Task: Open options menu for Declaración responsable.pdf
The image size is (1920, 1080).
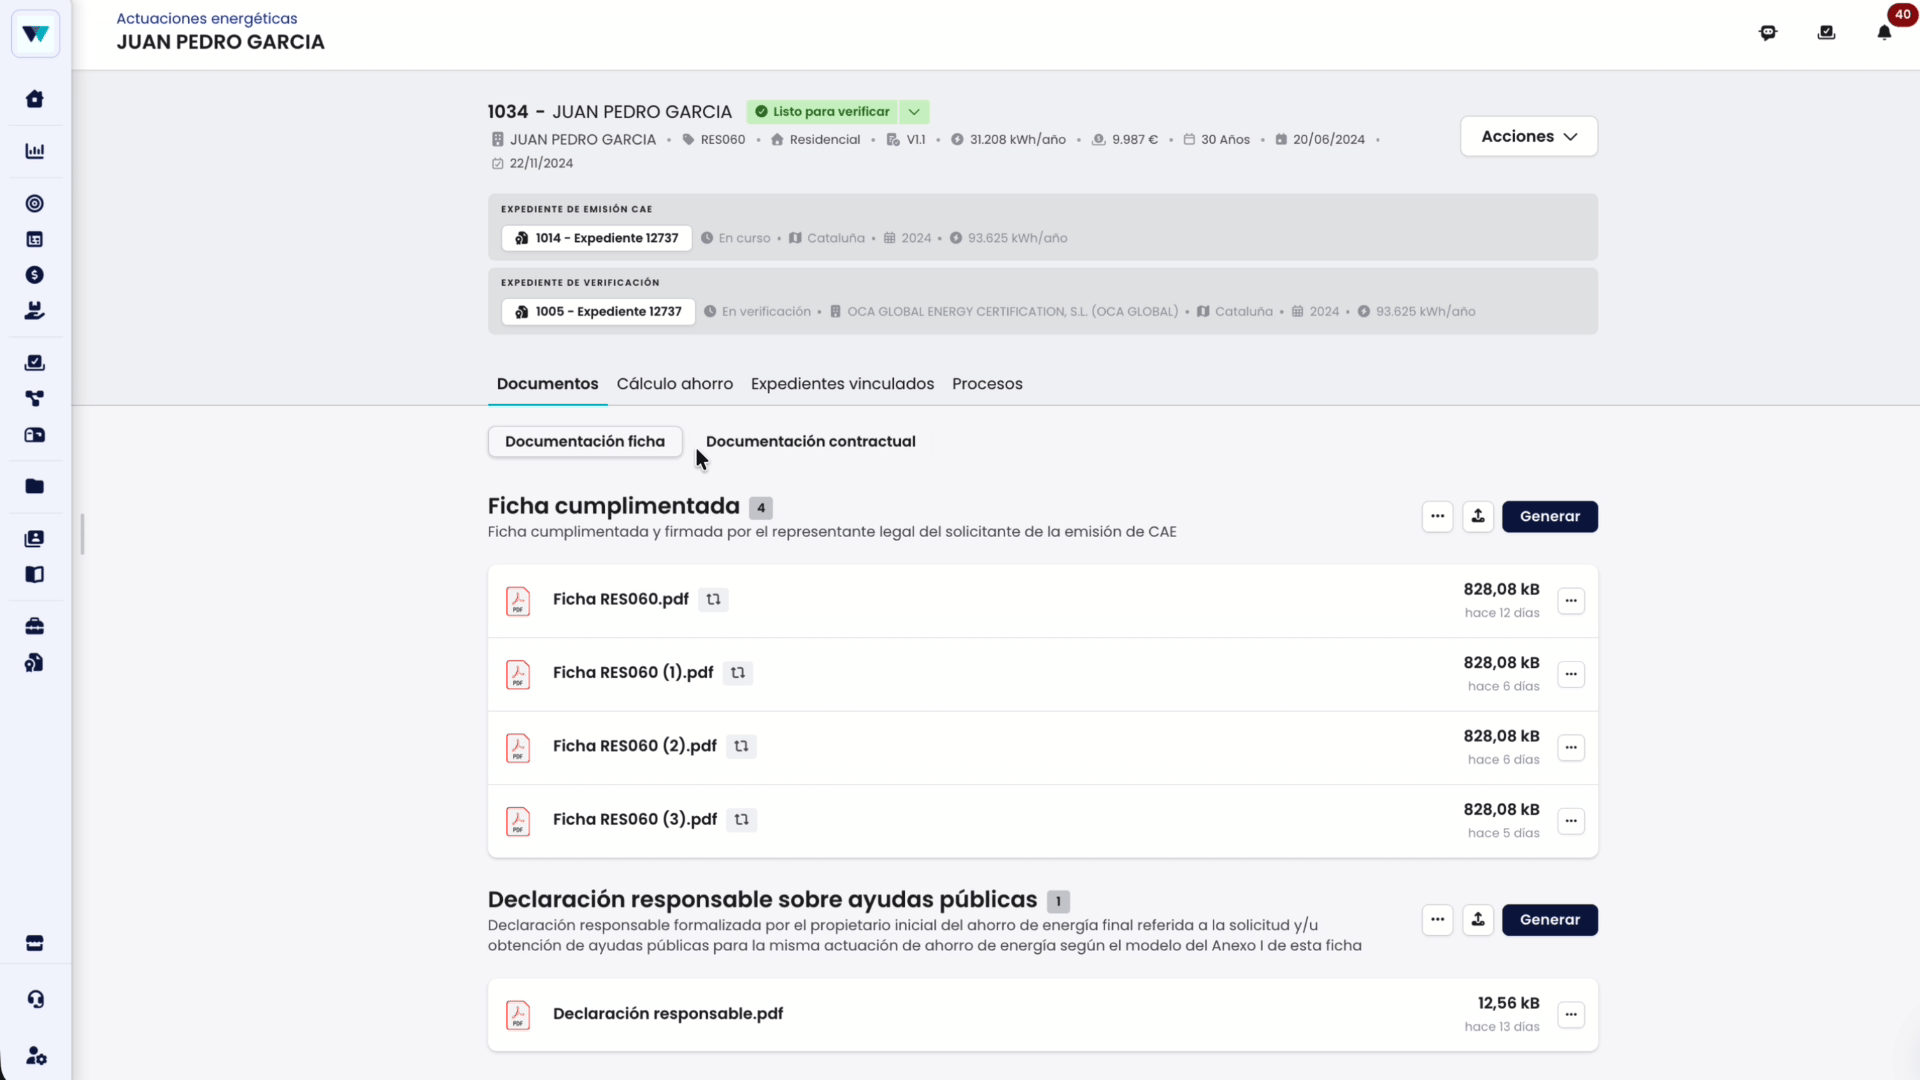Action: pyautogui.click(x=1571, y=1014)
